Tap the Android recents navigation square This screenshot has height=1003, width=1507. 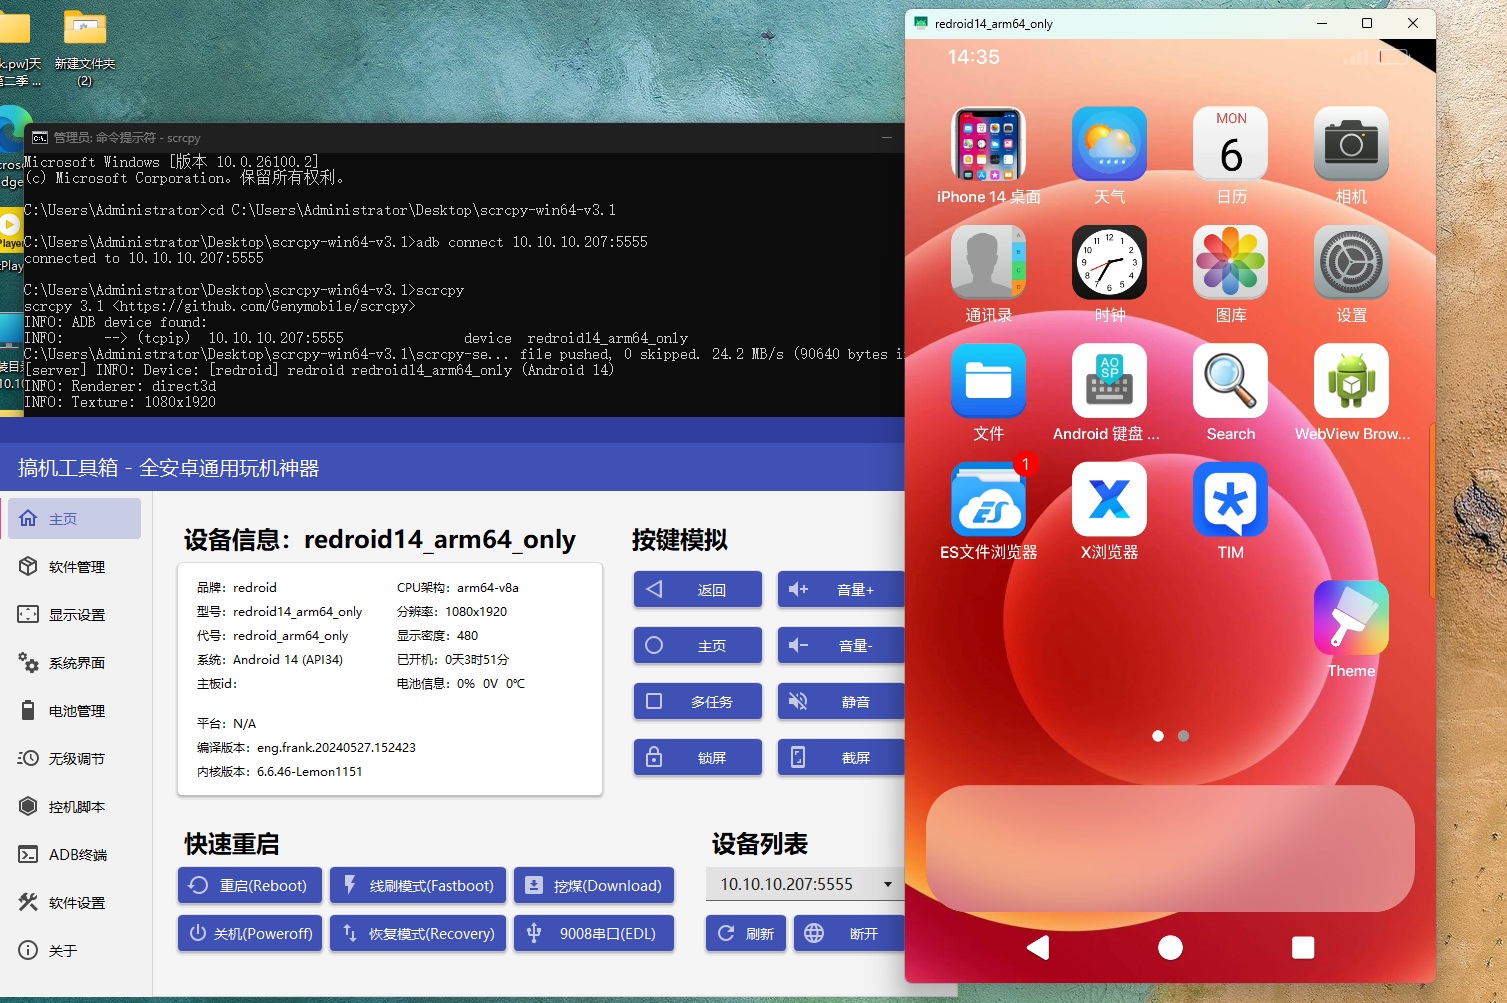[x=1303, y=947]
